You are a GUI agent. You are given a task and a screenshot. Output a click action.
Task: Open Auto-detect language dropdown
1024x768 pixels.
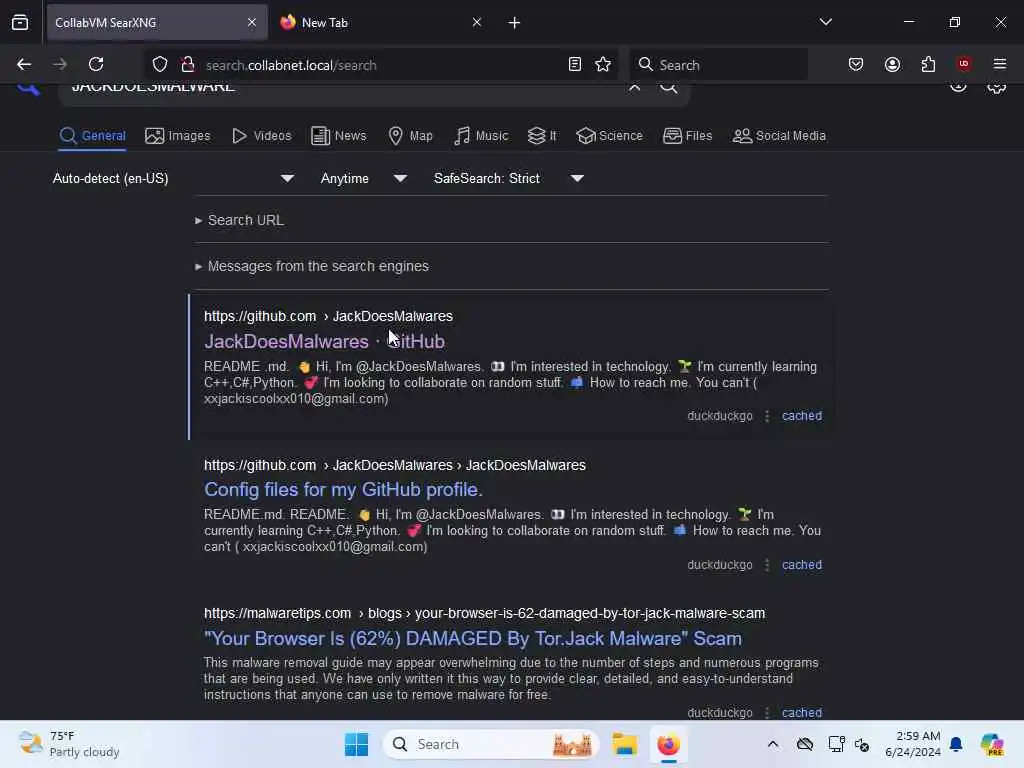173,178
